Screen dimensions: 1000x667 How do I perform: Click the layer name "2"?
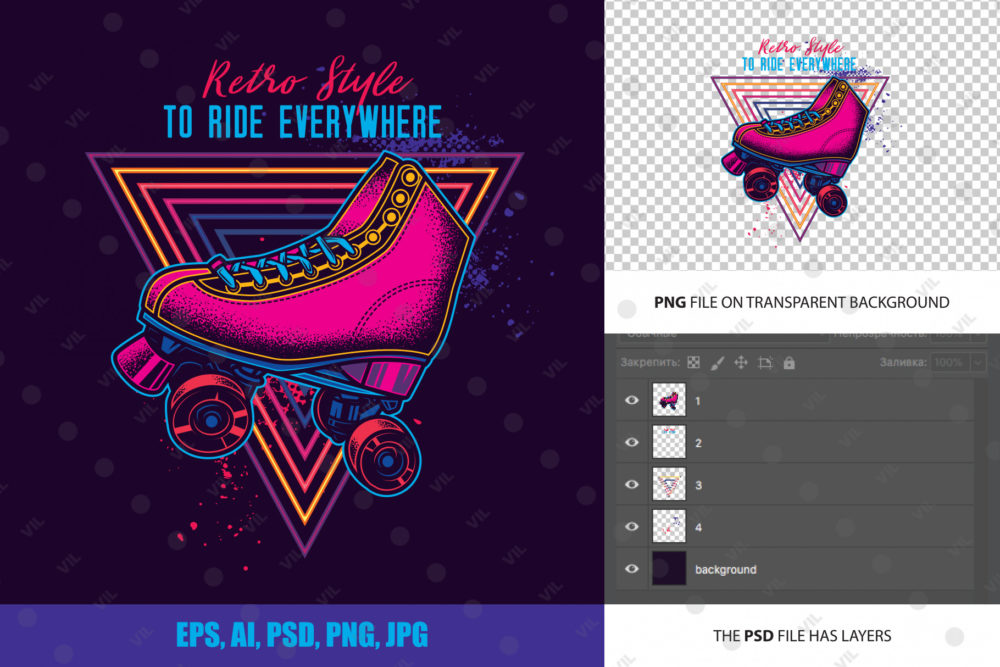click(x=698, y=443)
